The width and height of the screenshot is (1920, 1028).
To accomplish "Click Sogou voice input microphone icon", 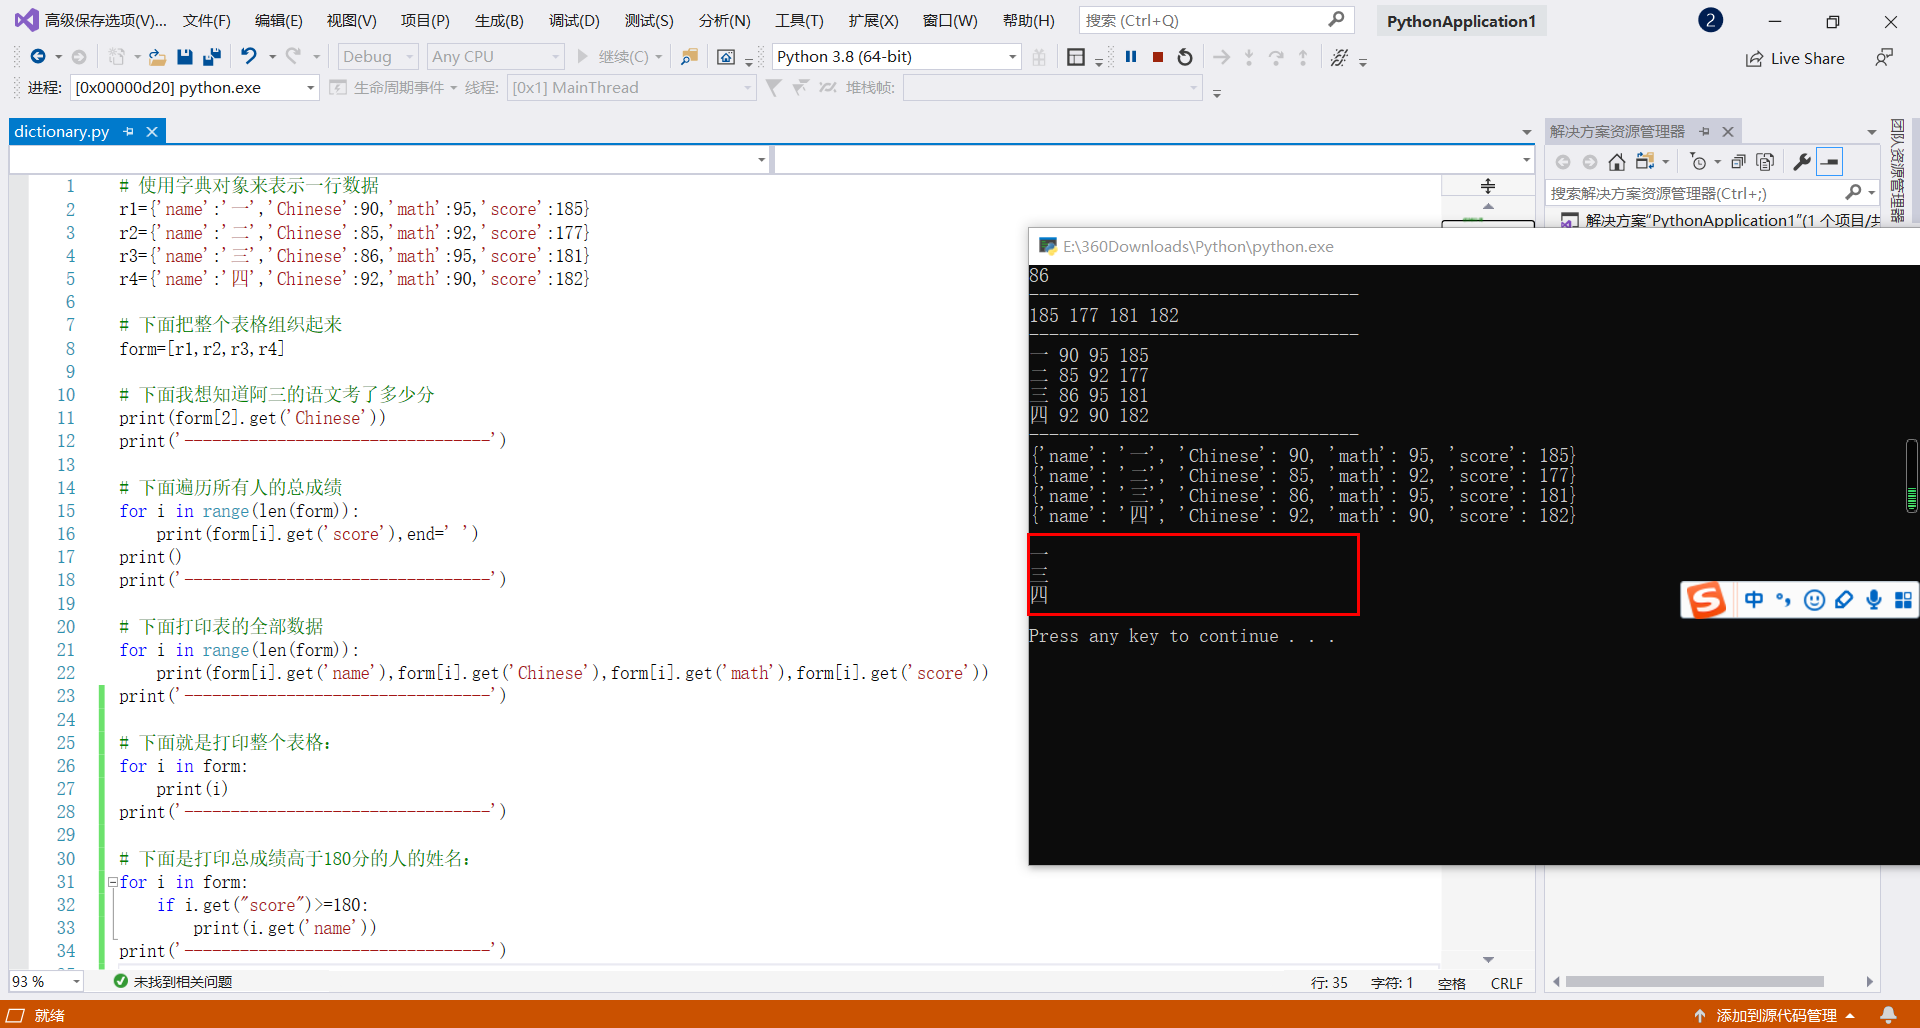I will coord(1874,600).
